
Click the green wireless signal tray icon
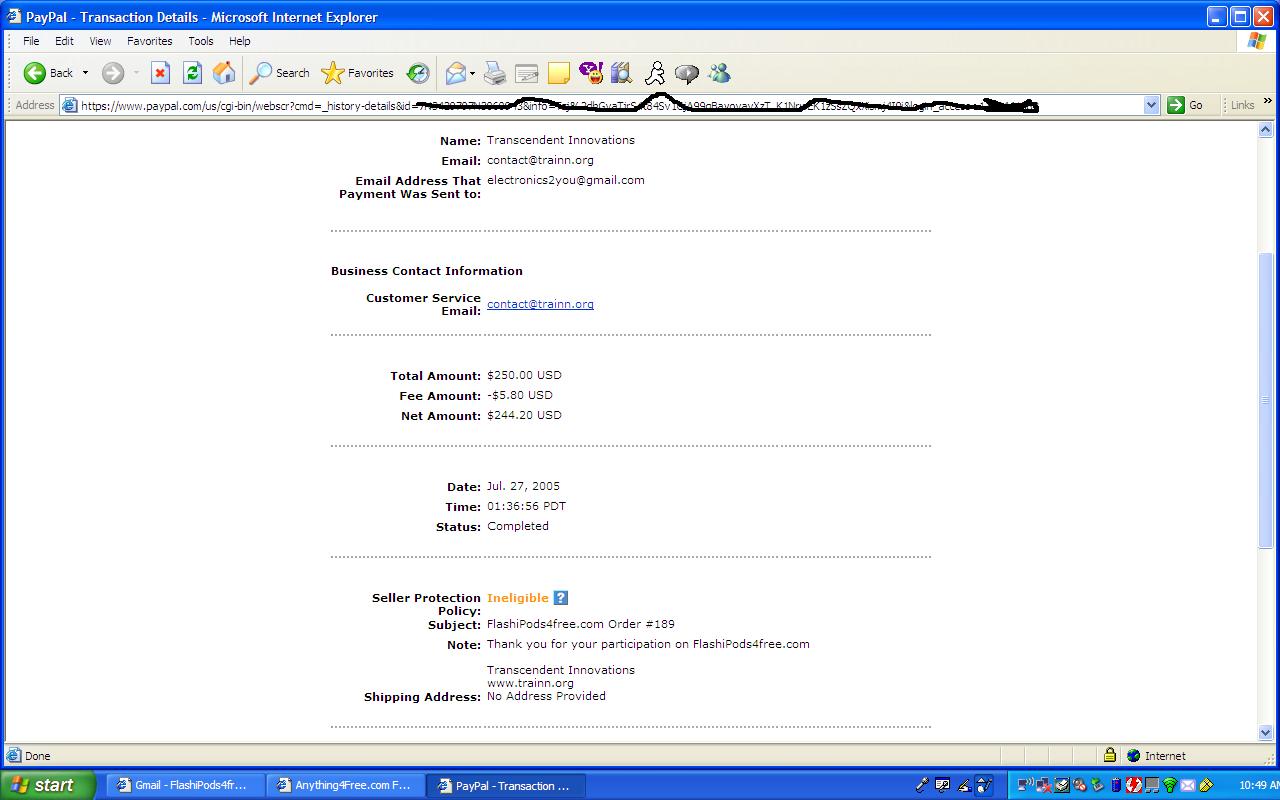click(1169, 785)
